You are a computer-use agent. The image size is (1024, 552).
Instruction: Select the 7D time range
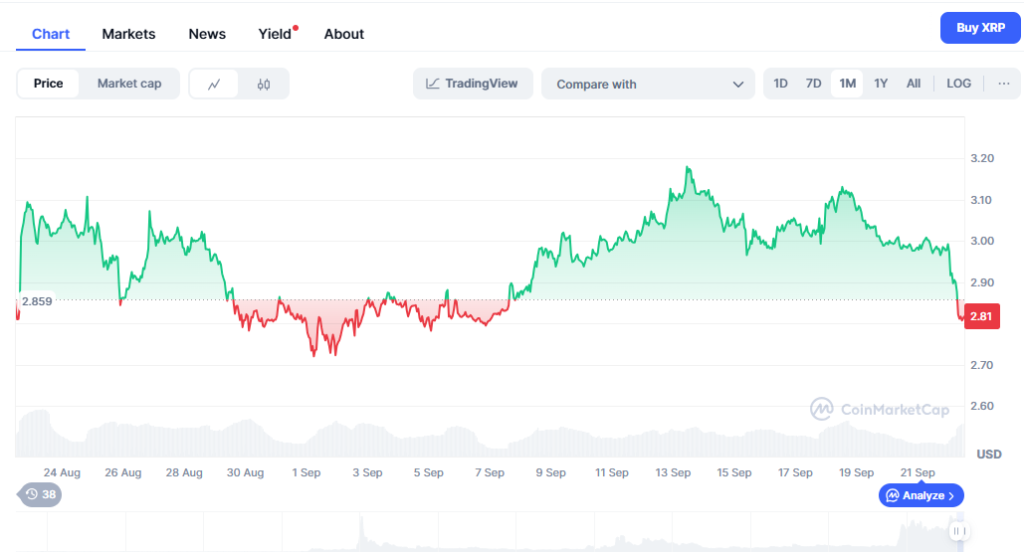(814, 84)
